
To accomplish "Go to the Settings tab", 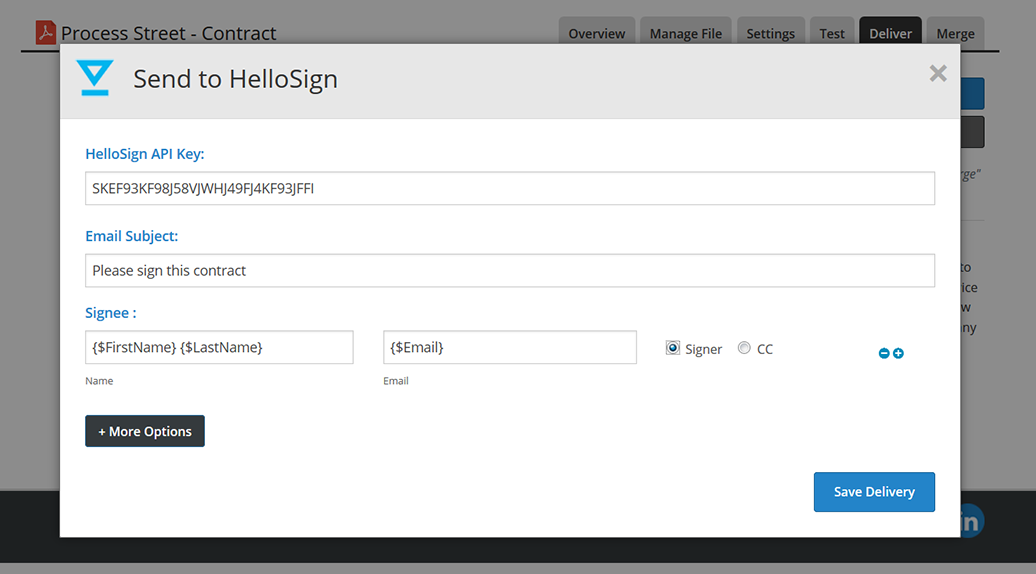I will (x=770, y=34).
